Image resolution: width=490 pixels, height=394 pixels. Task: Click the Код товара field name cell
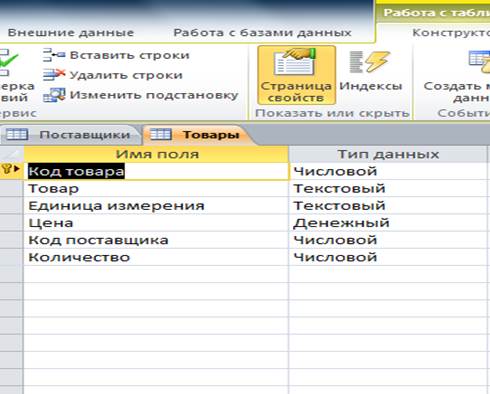tap(156, 171)
